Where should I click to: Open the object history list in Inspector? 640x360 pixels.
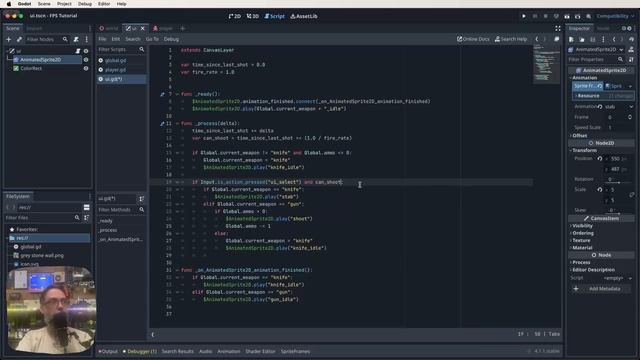(x=631, y=39)
